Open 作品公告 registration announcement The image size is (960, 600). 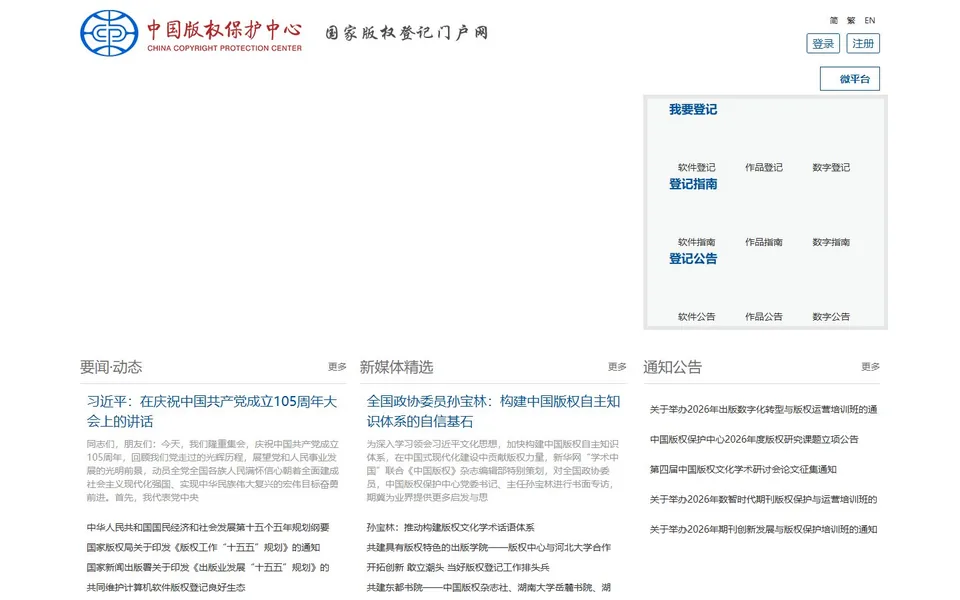click(763, 317)
